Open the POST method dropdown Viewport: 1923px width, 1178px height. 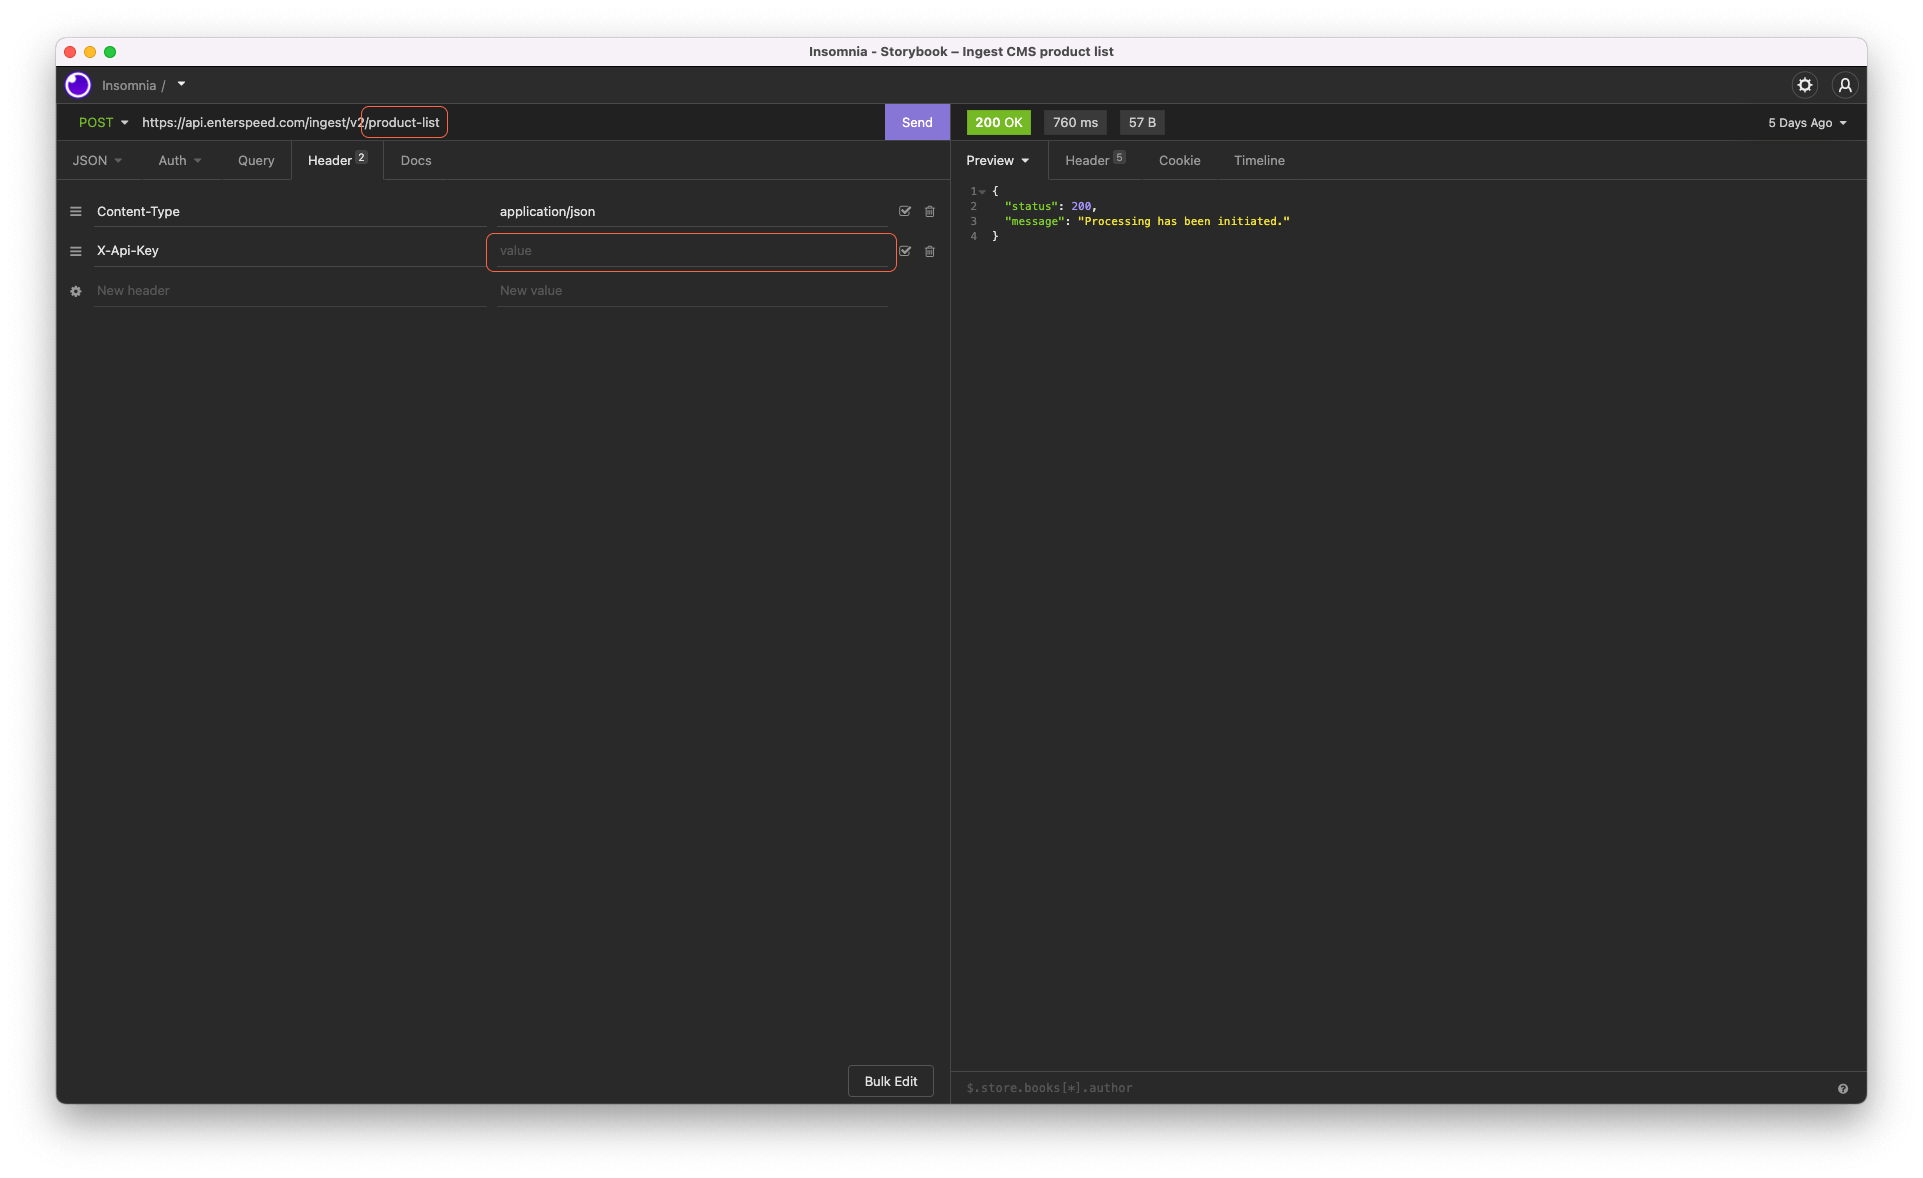[x=103, y=122]
